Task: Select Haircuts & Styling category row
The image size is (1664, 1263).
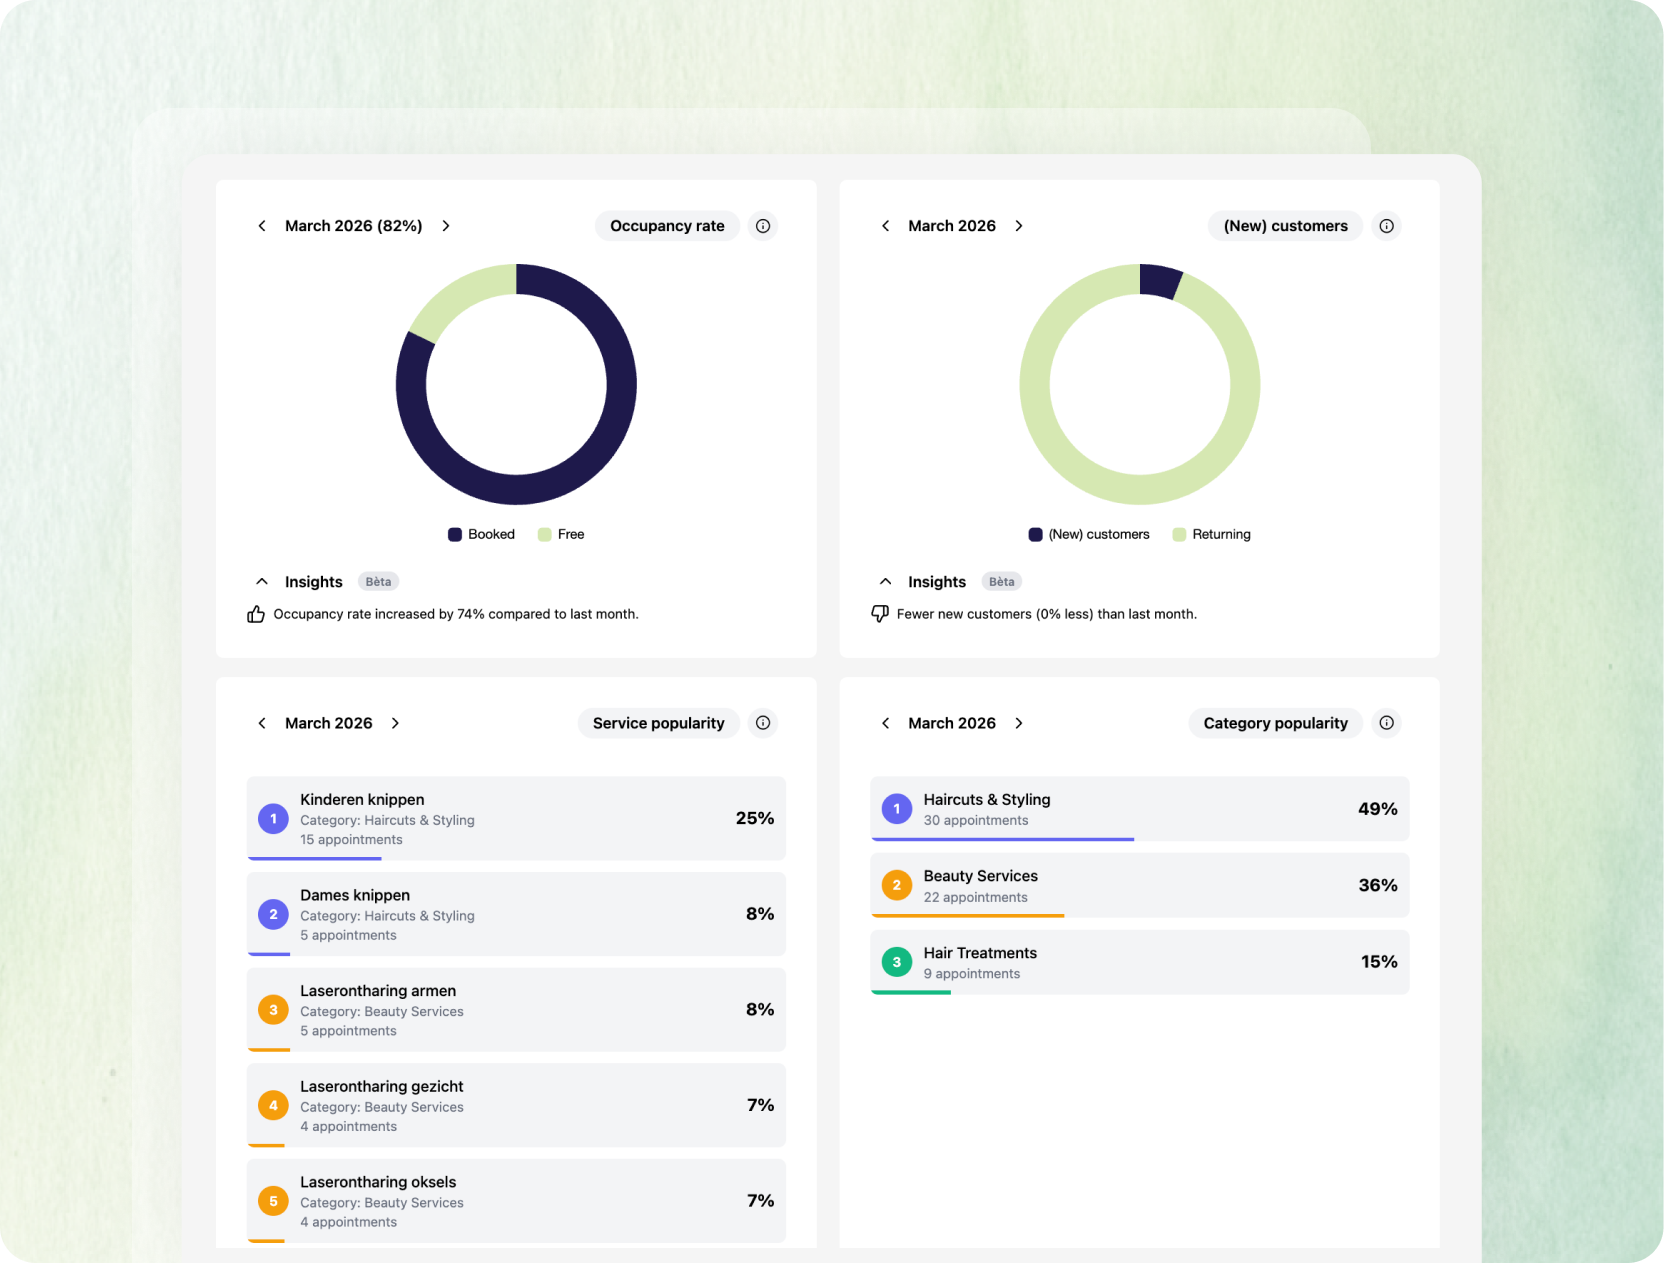Action: tap(1139, 808)
